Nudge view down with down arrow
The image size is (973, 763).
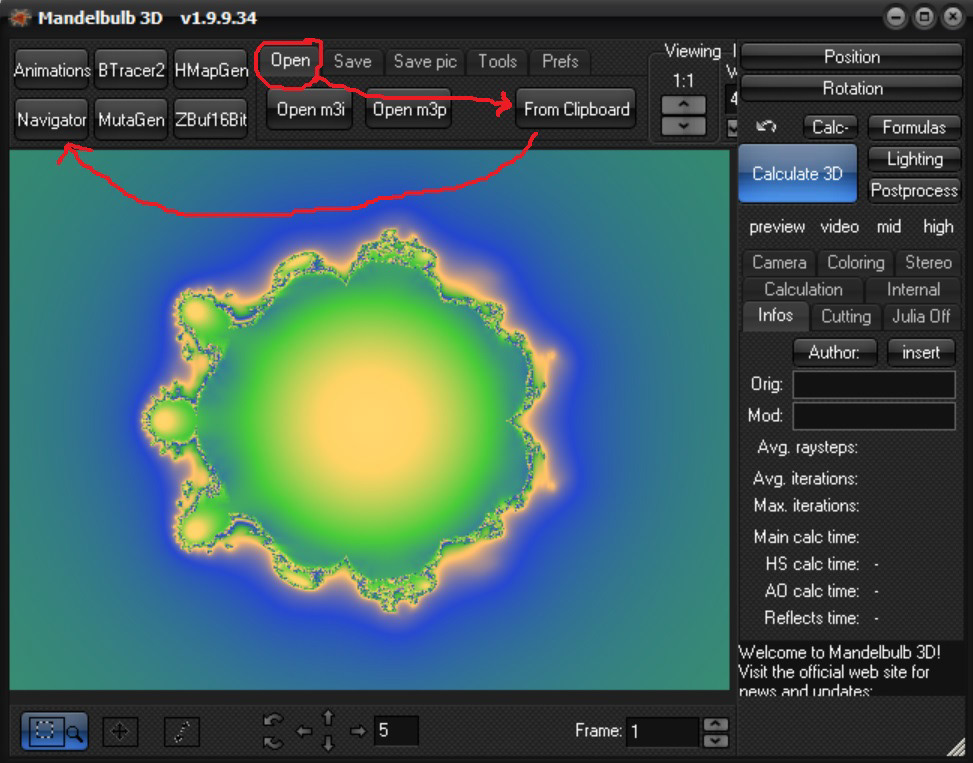coord(328,743)
